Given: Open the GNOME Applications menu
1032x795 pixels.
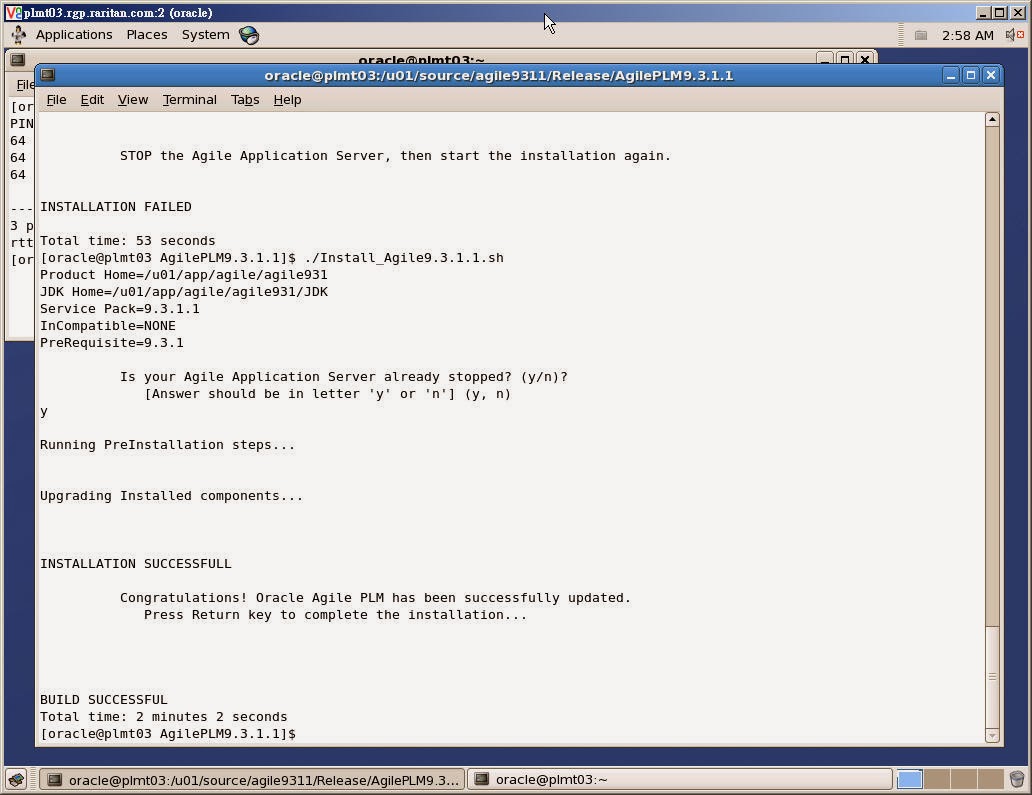Looking at the screenshot, I should click(74, 35).
